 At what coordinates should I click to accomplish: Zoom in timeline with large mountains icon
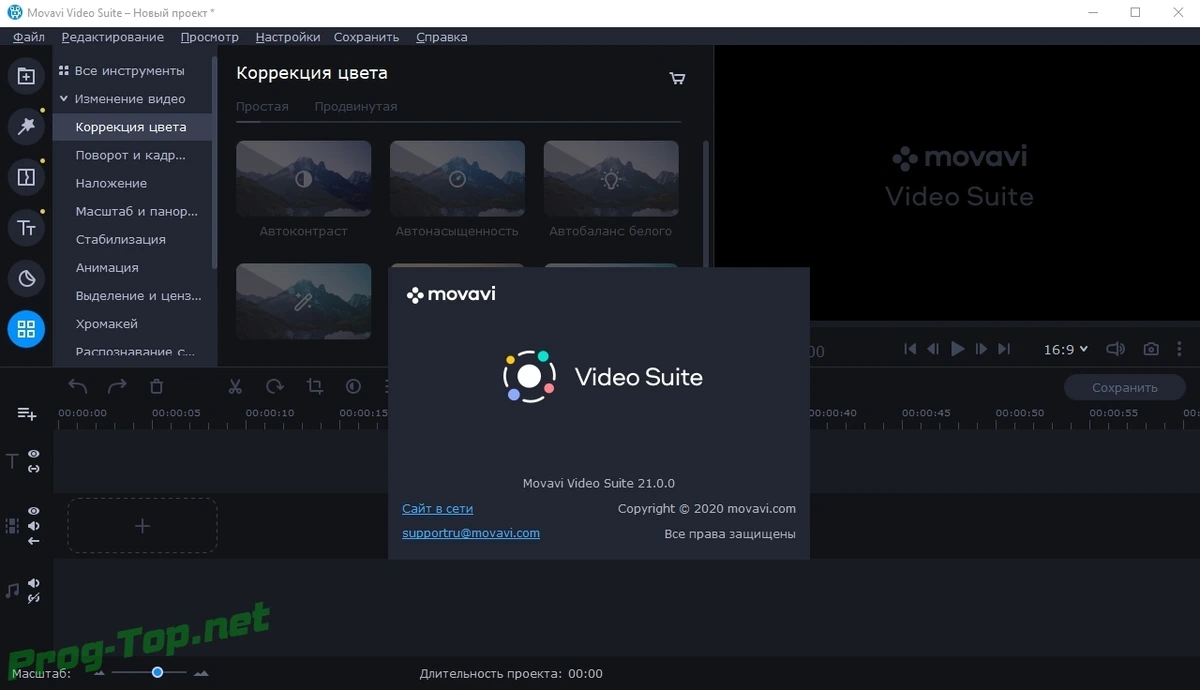click(201, 673)
